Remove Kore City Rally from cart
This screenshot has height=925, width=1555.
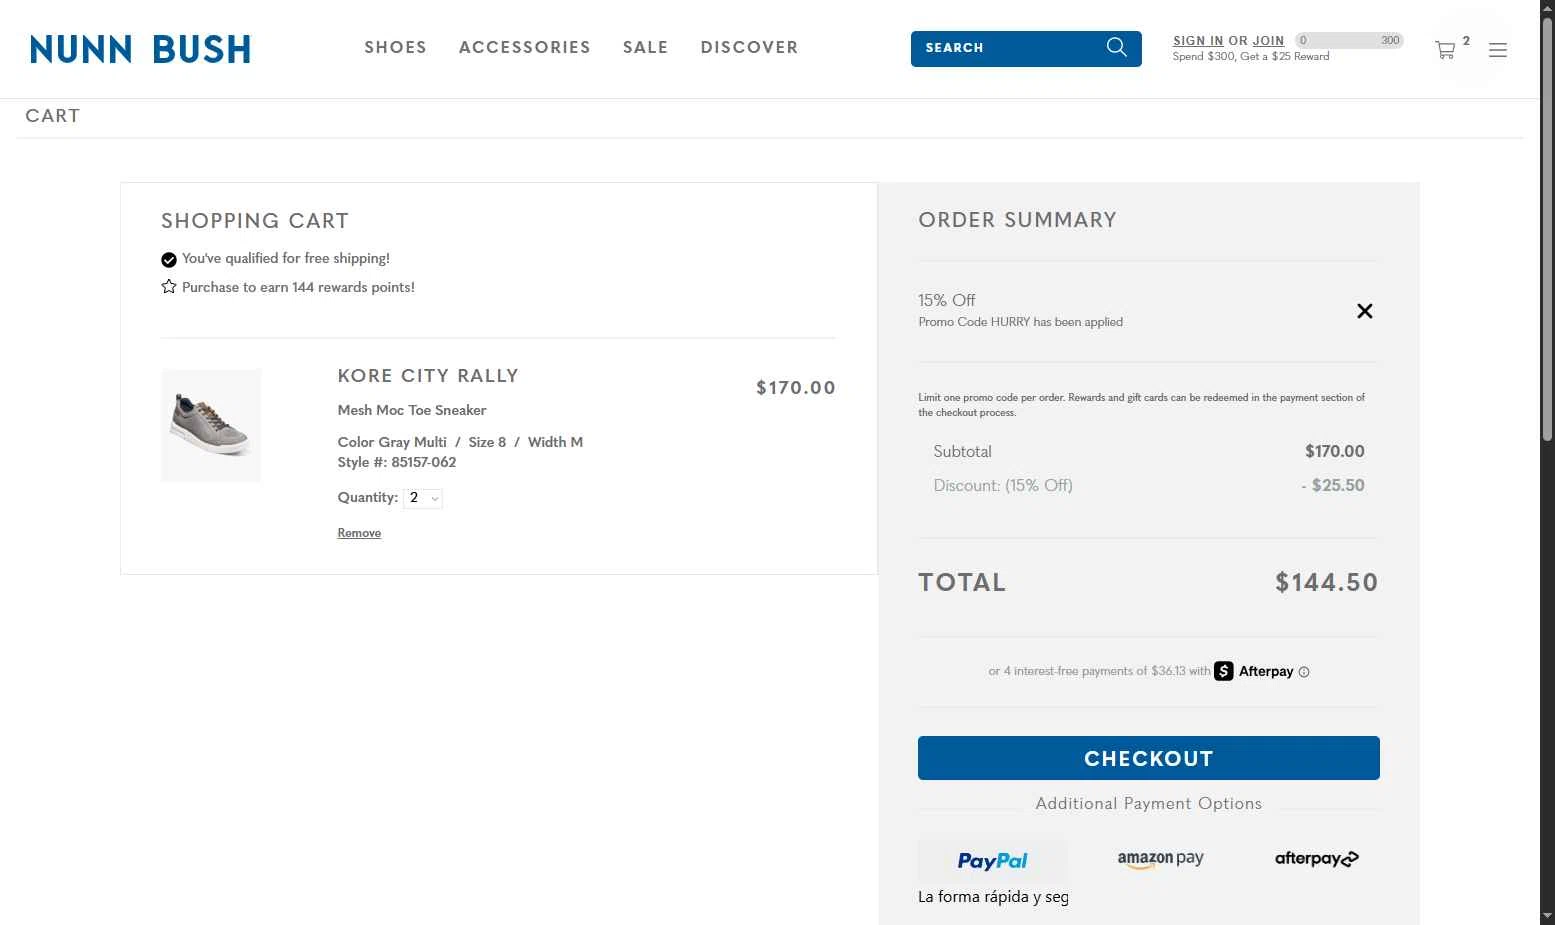tap(359, 533)
